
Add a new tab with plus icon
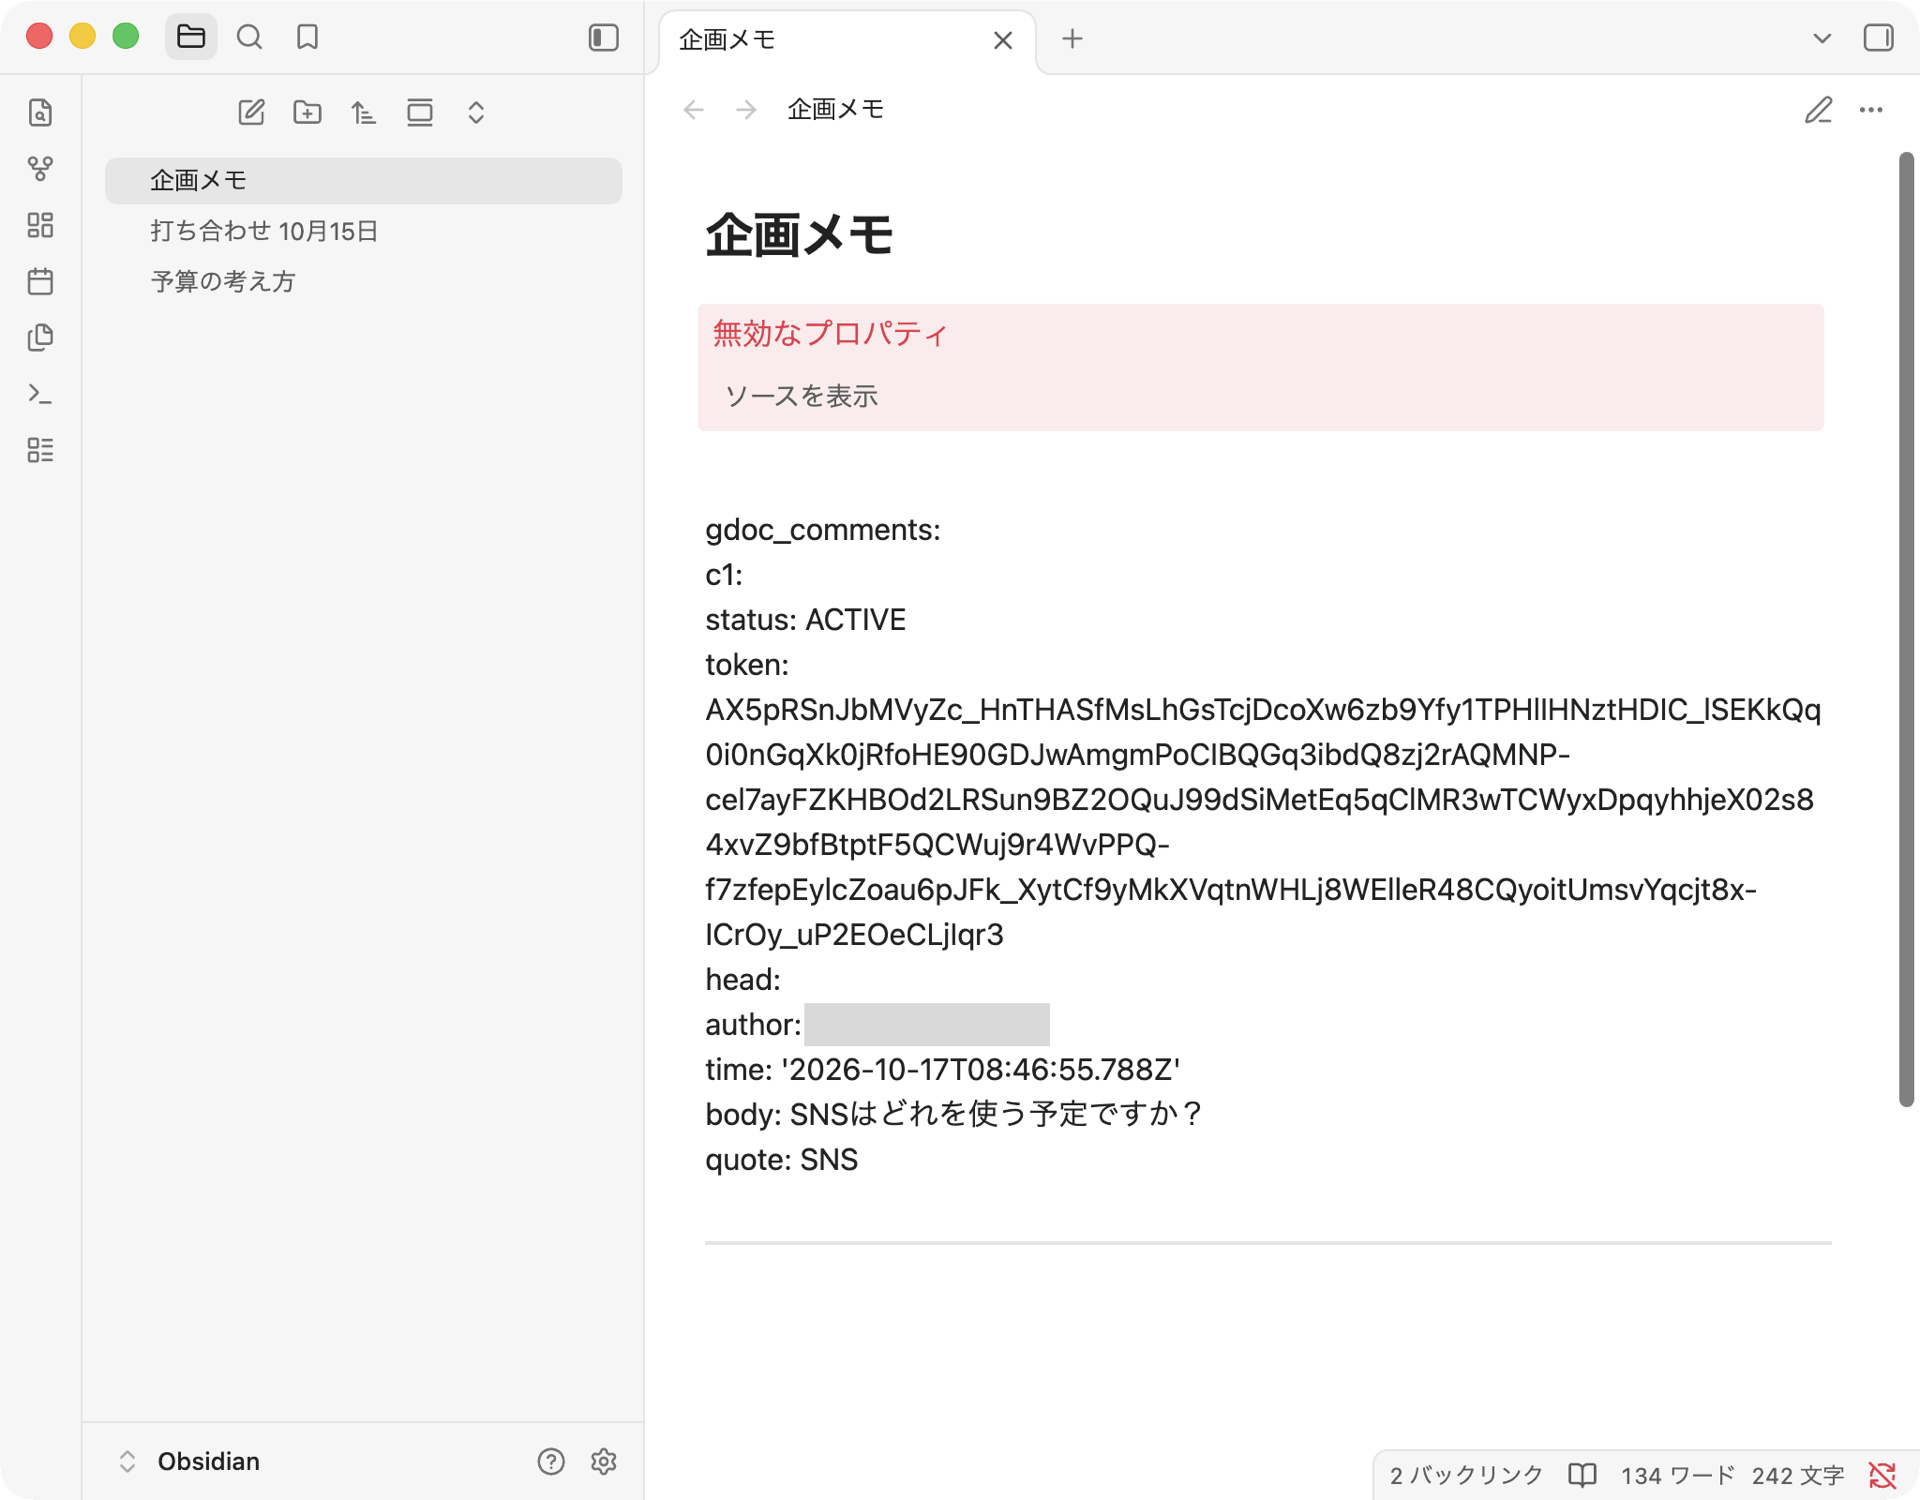[1072, 39]
